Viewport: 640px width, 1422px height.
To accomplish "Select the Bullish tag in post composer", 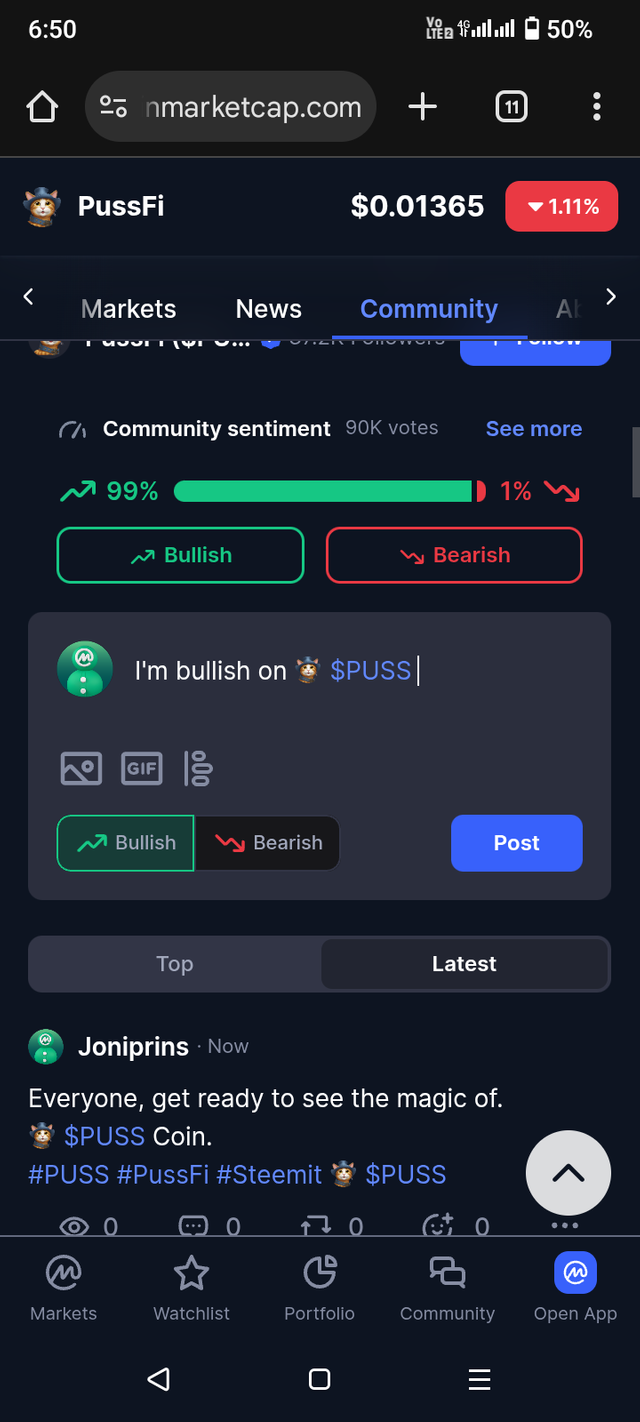I will pos(126,843).
